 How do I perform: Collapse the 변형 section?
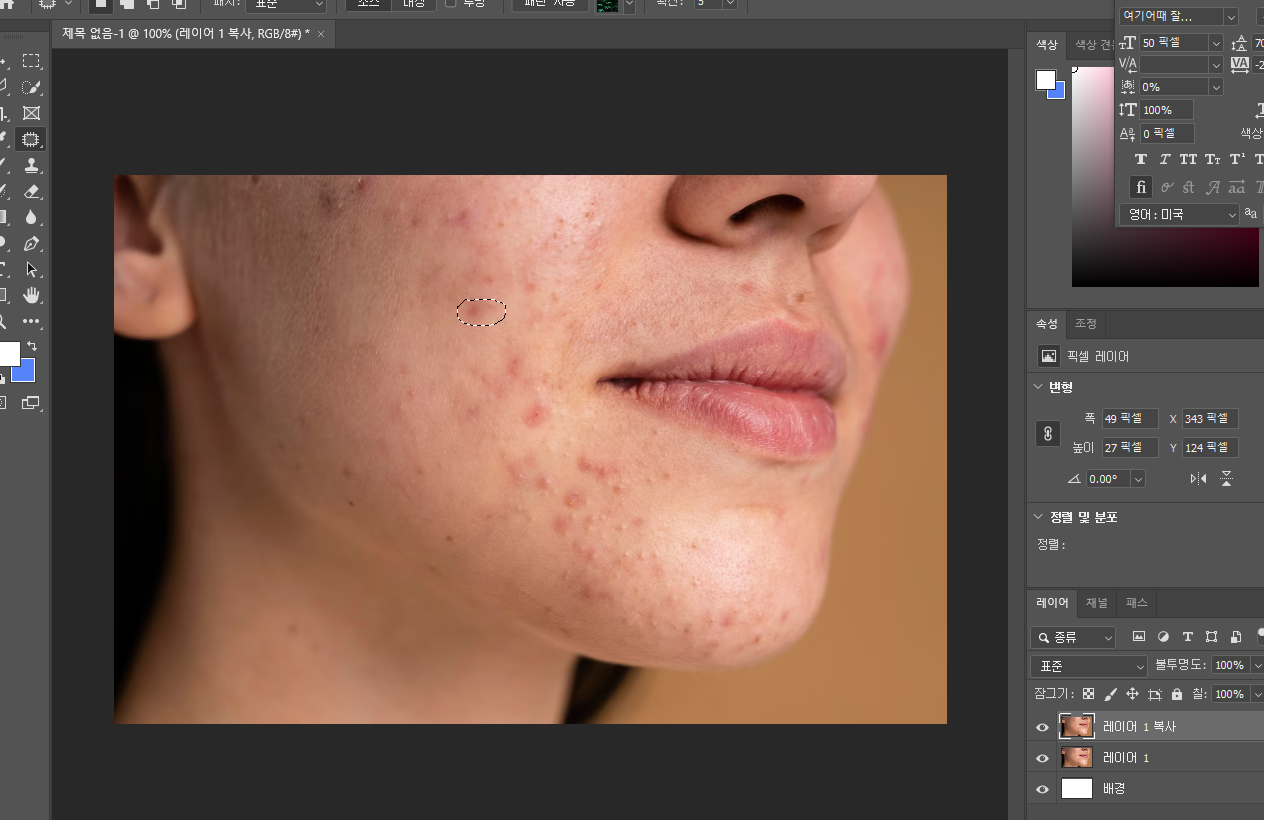tap(1037, 387)
